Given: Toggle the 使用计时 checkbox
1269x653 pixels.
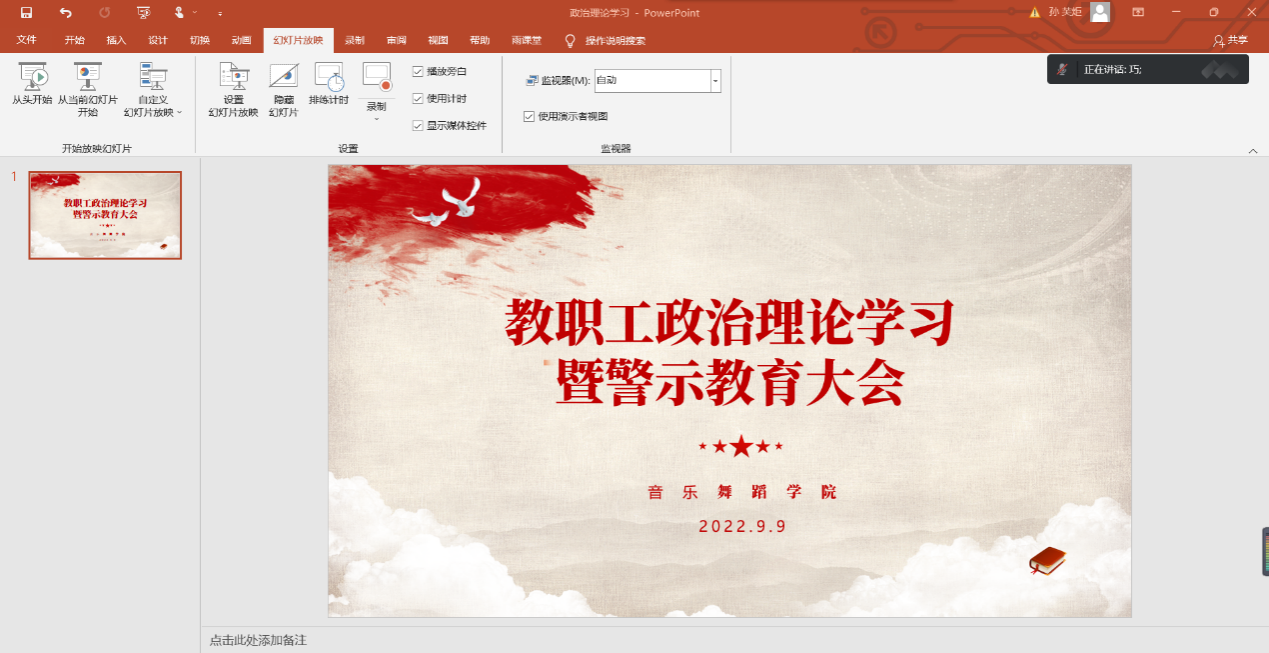Looking at the screenshot, I should pos(418,98).
